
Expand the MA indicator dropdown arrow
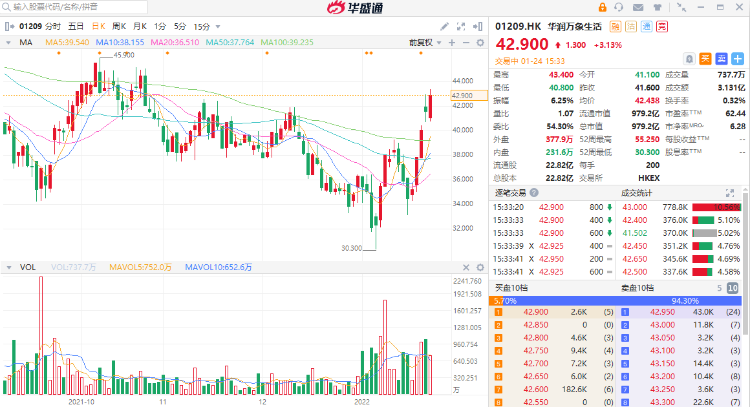pos(9,43)
